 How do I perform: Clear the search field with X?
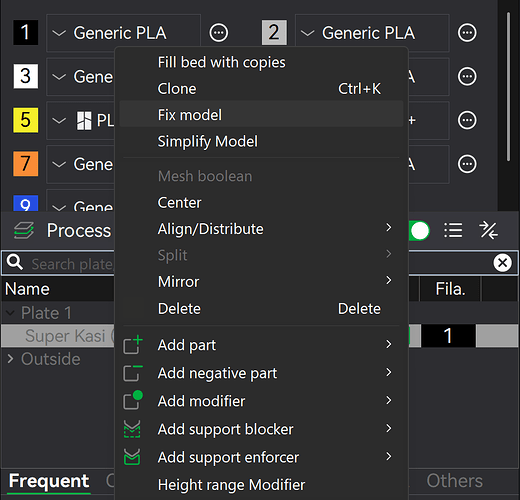click(502, 263)
